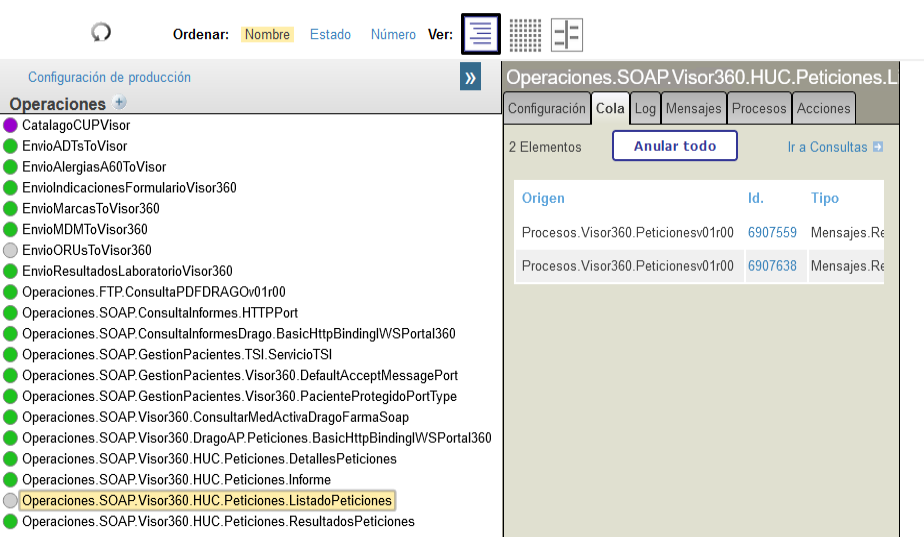Click the refresh circular arrow icon
The height and width of the screenshot is (537, 924).
coord(101,33)
